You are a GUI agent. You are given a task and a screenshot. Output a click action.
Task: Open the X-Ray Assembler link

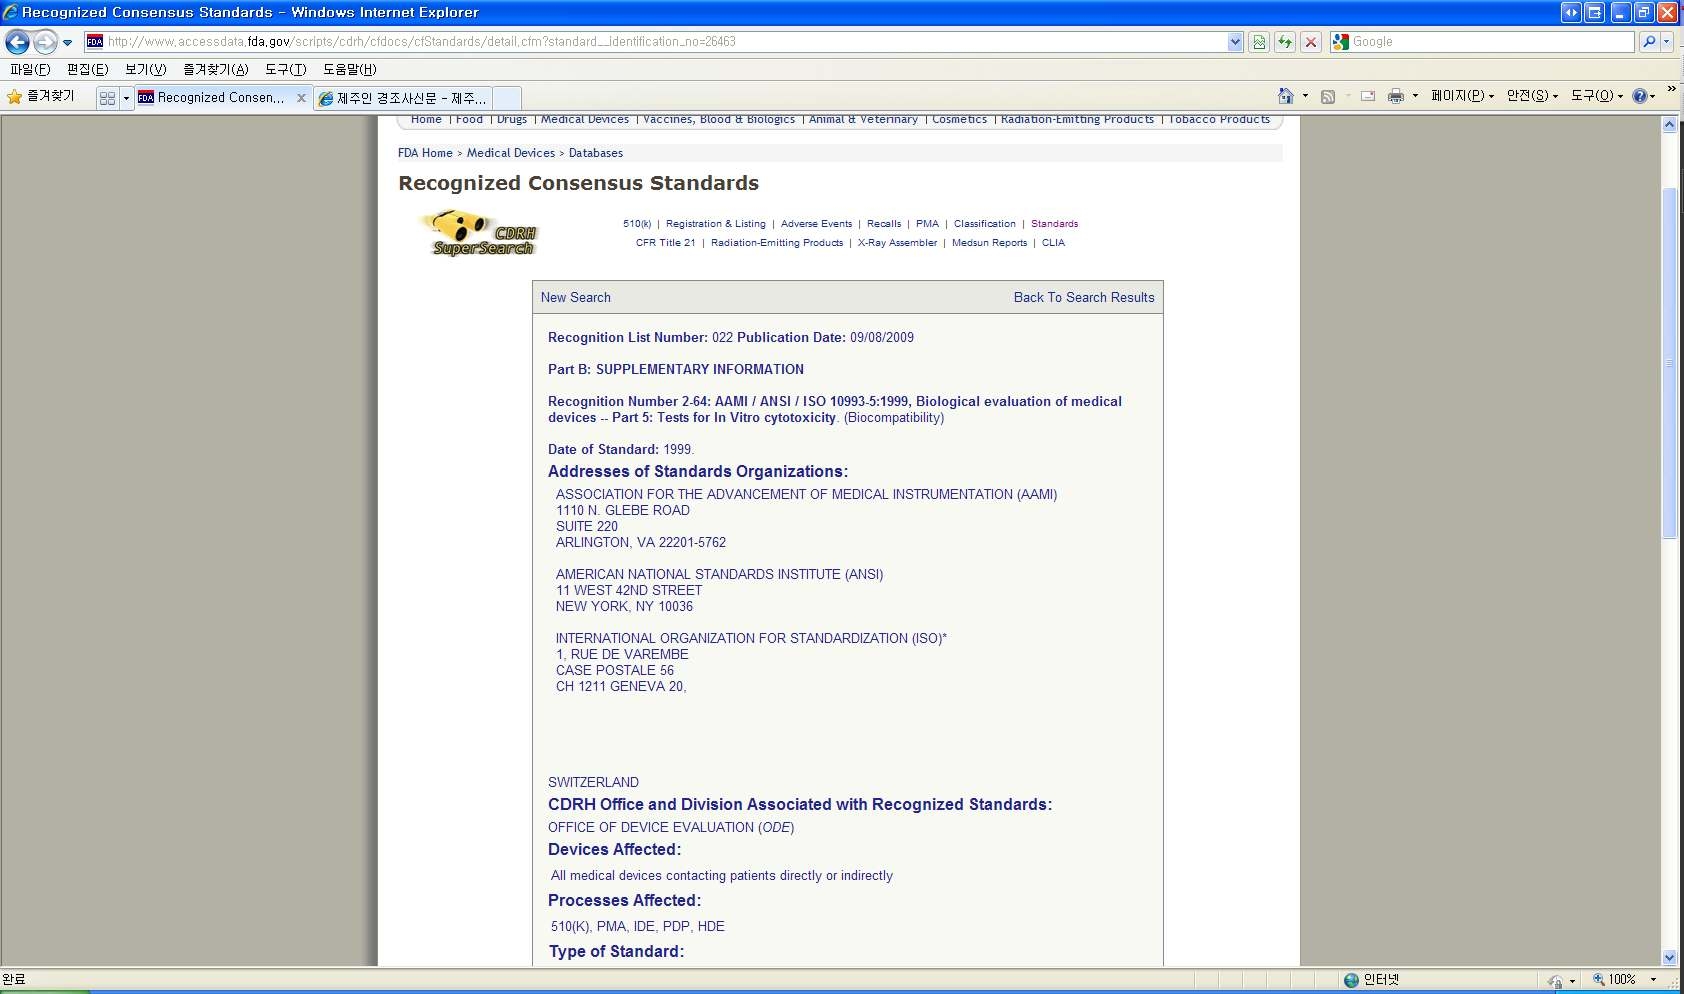(x=898, y=243)
